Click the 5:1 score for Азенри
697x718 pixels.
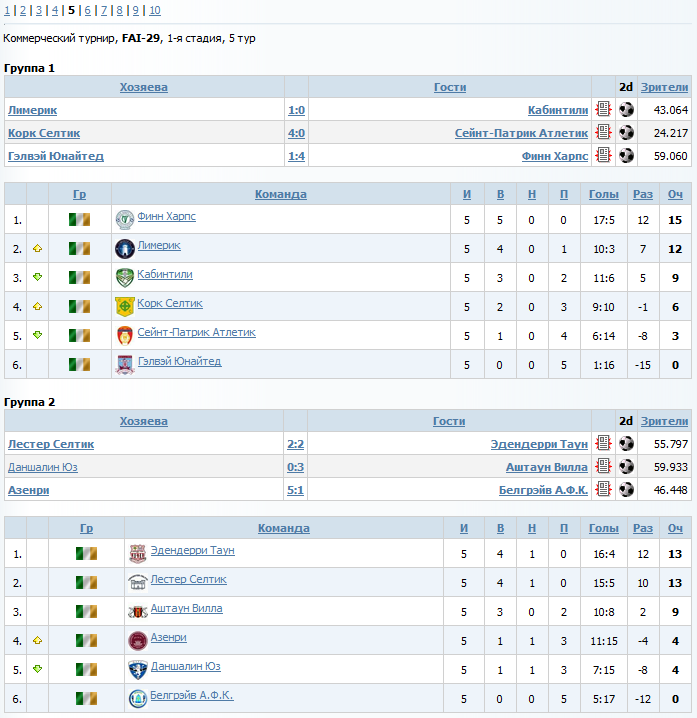[295, 490]
